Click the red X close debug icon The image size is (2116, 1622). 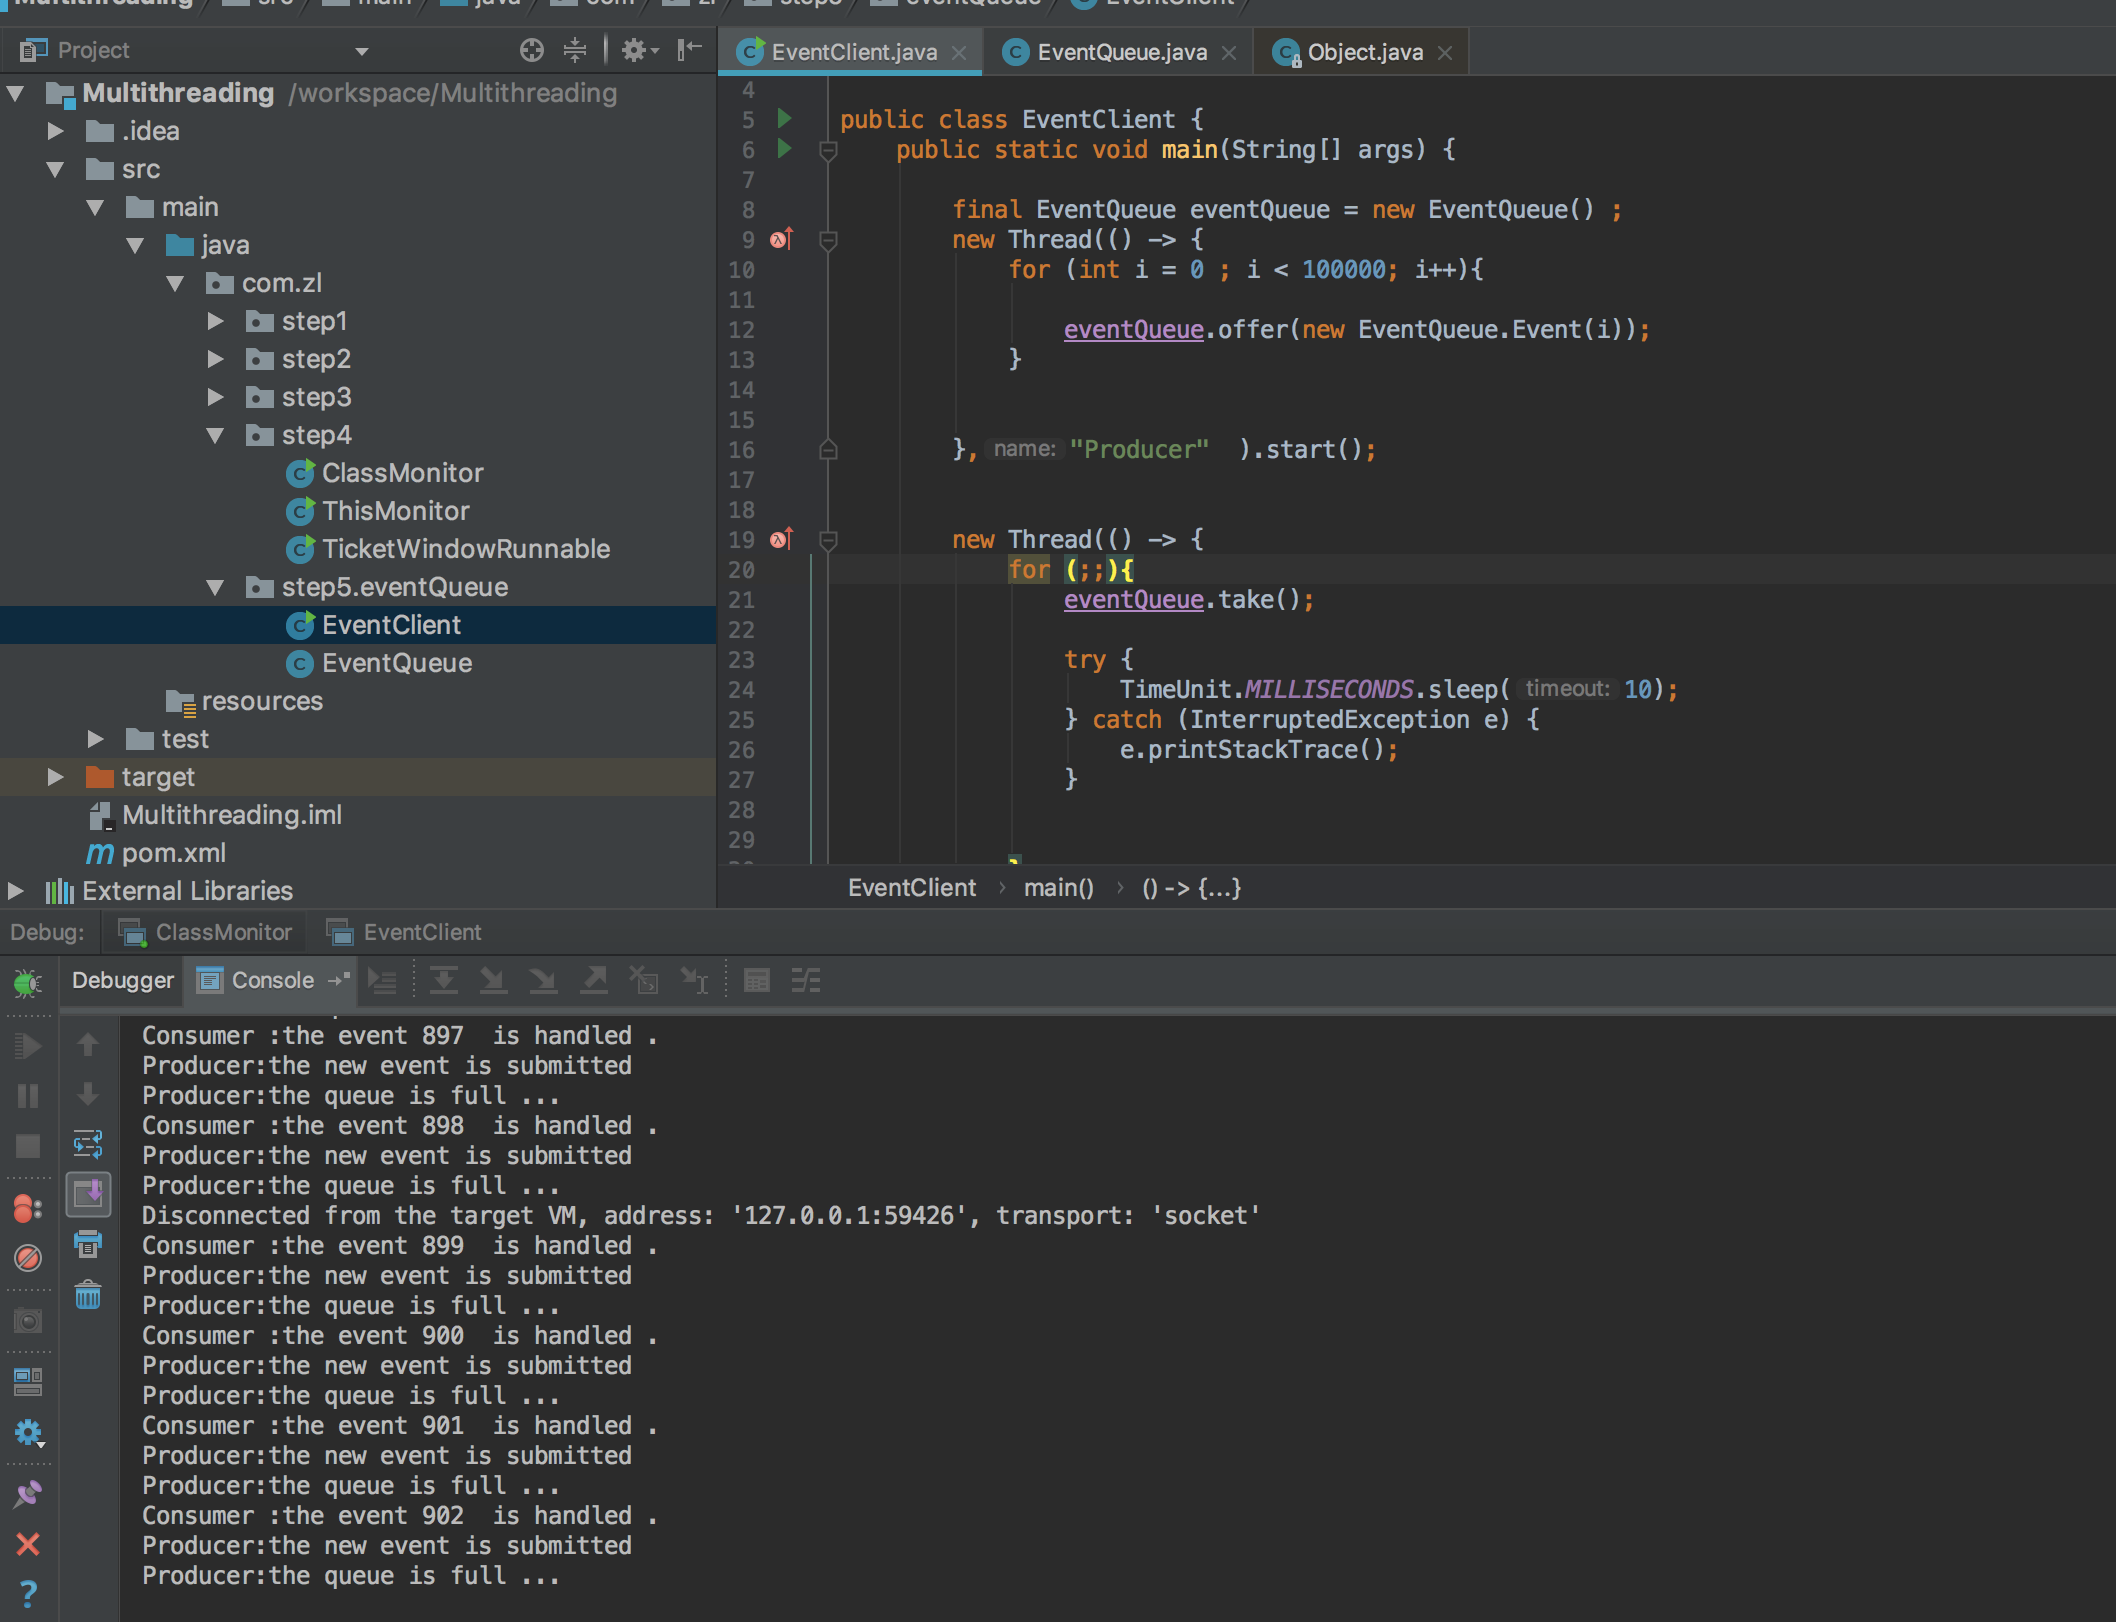coord(27,1544)
